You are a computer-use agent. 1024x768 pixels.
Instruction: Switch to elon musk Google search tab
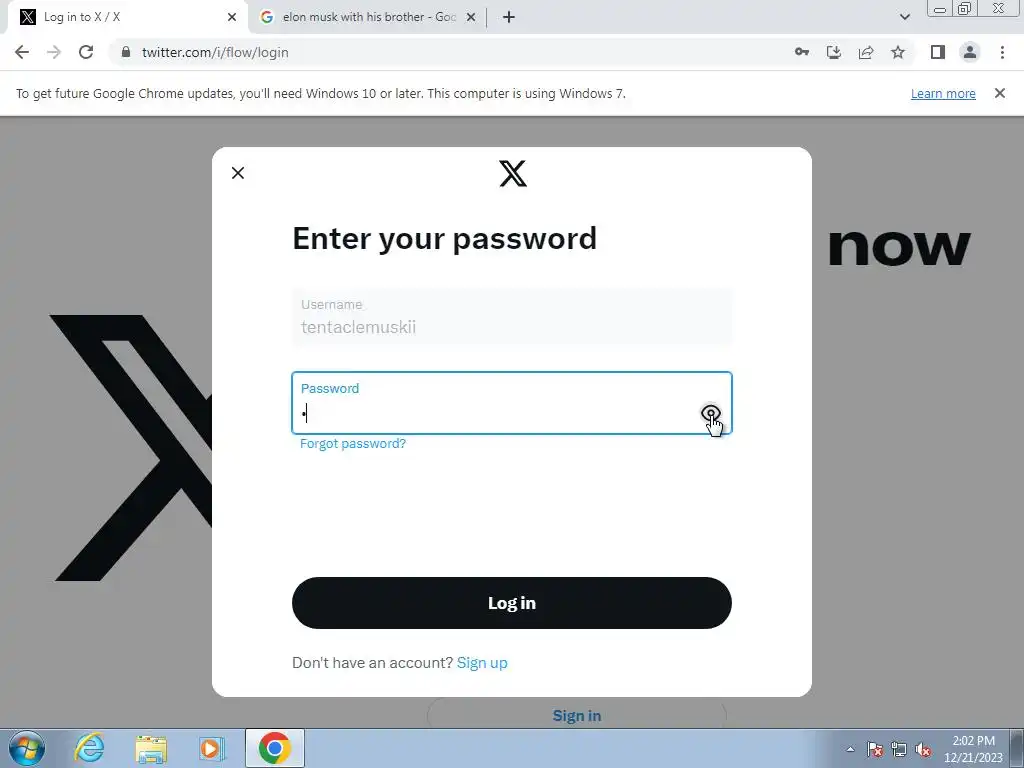pyautogui.click(x=368, y=17)
